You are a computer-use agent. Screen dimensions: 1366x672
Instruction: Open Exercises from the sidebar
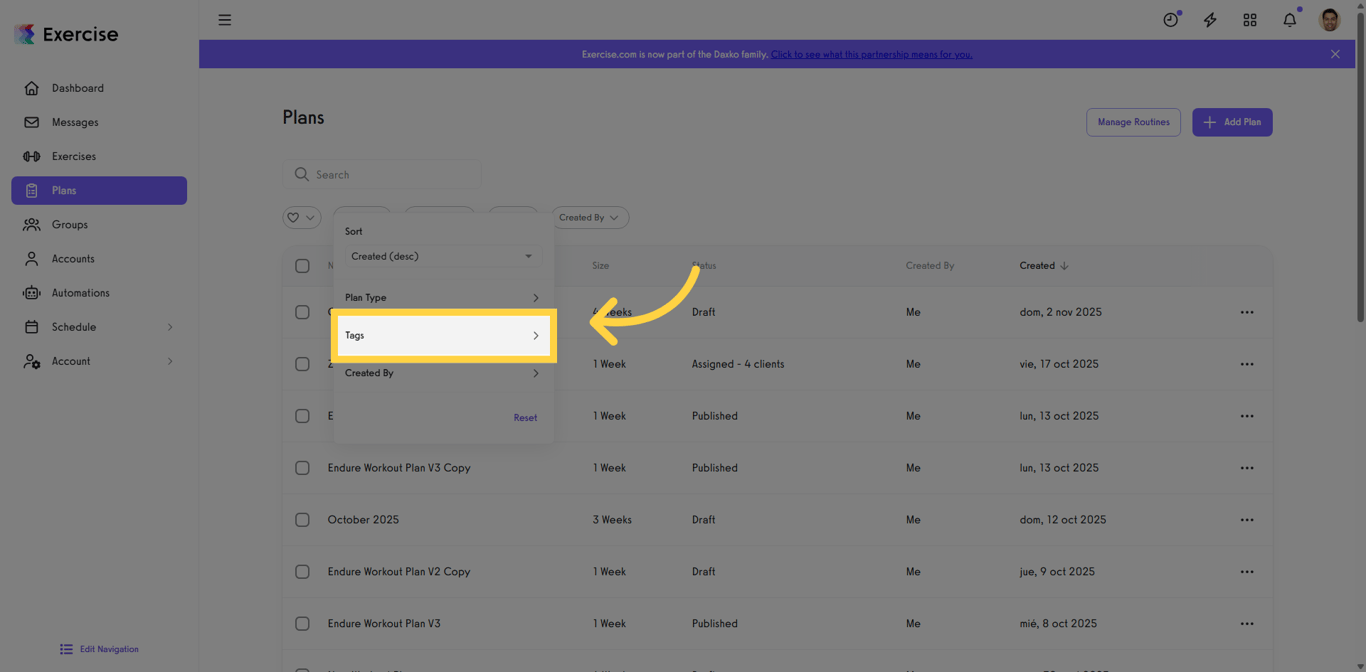(75, 156)
